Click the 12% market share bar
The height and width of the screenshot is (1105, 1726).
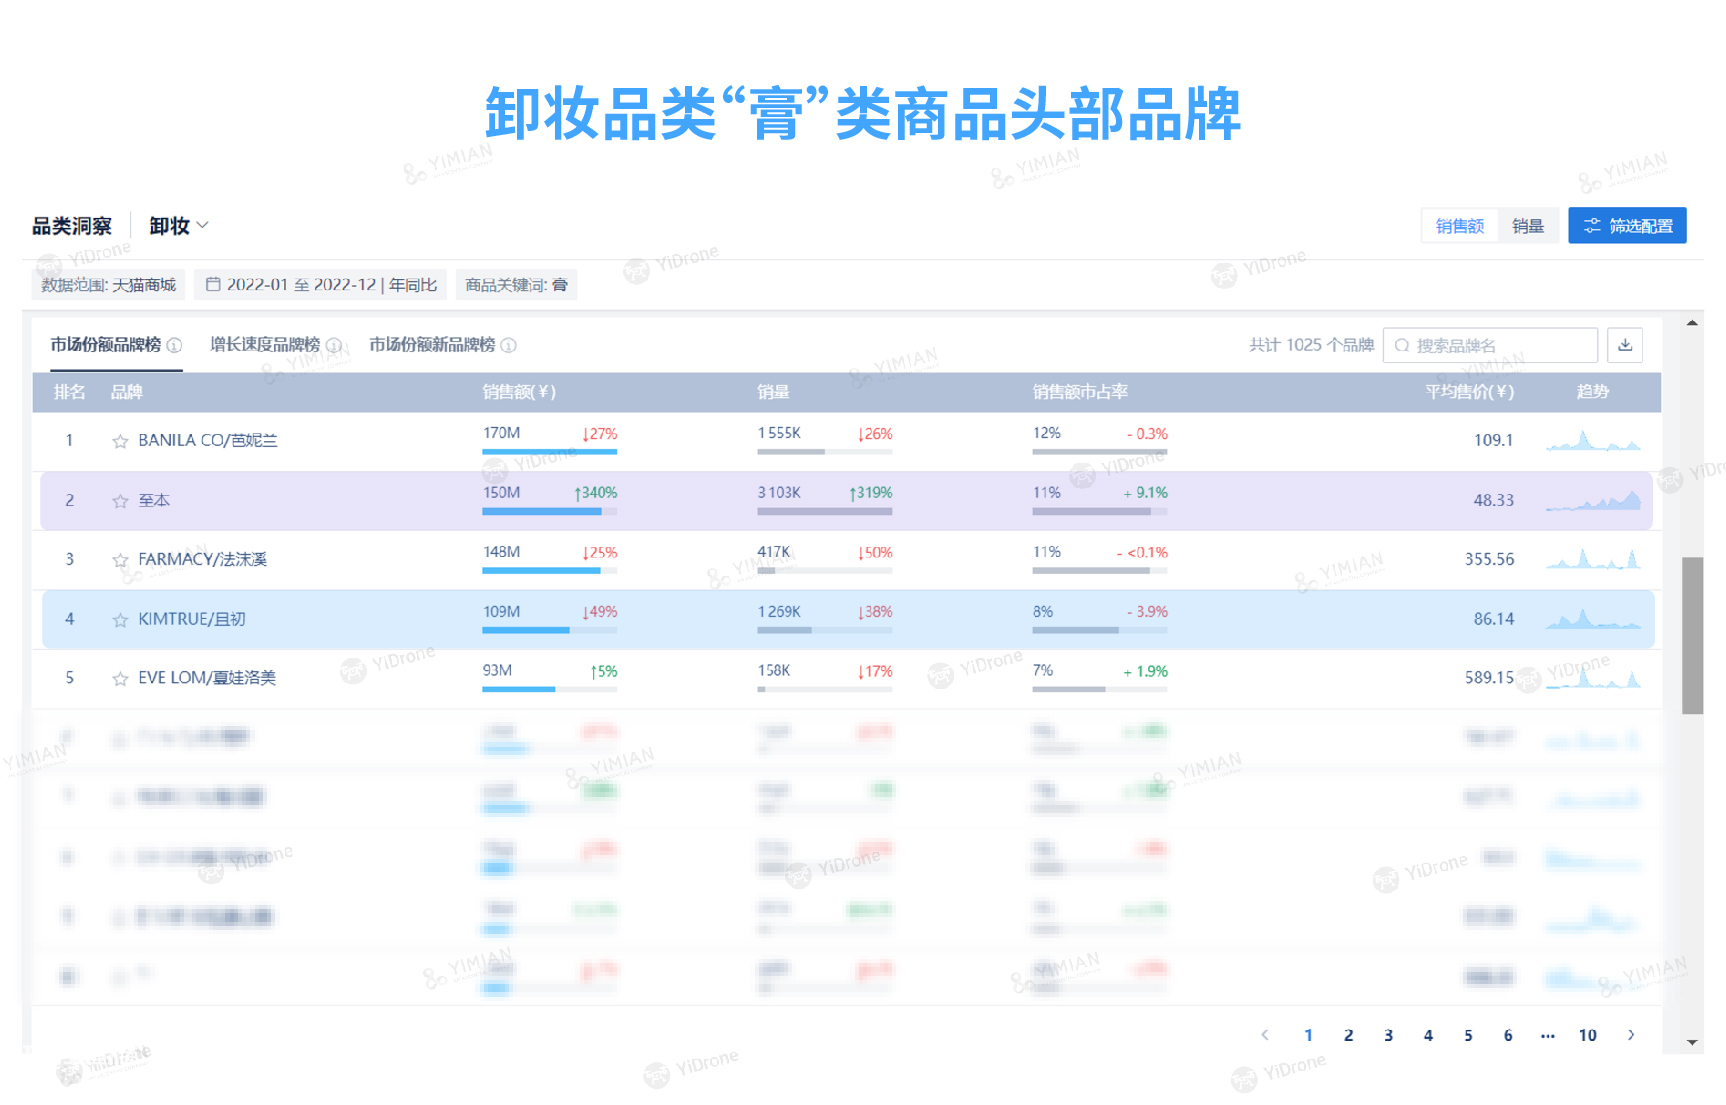click(x=1100, y=452)
